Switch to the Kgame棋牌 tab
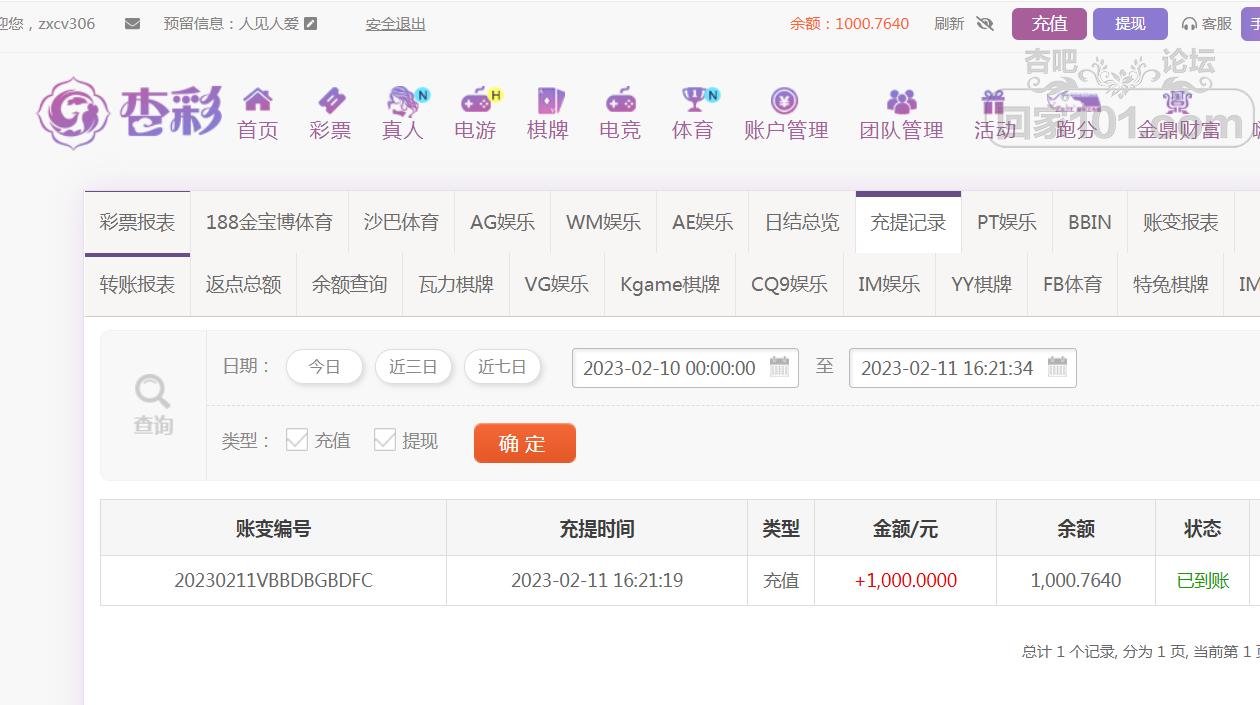1260x705 pixels. (x=670, y=285)
